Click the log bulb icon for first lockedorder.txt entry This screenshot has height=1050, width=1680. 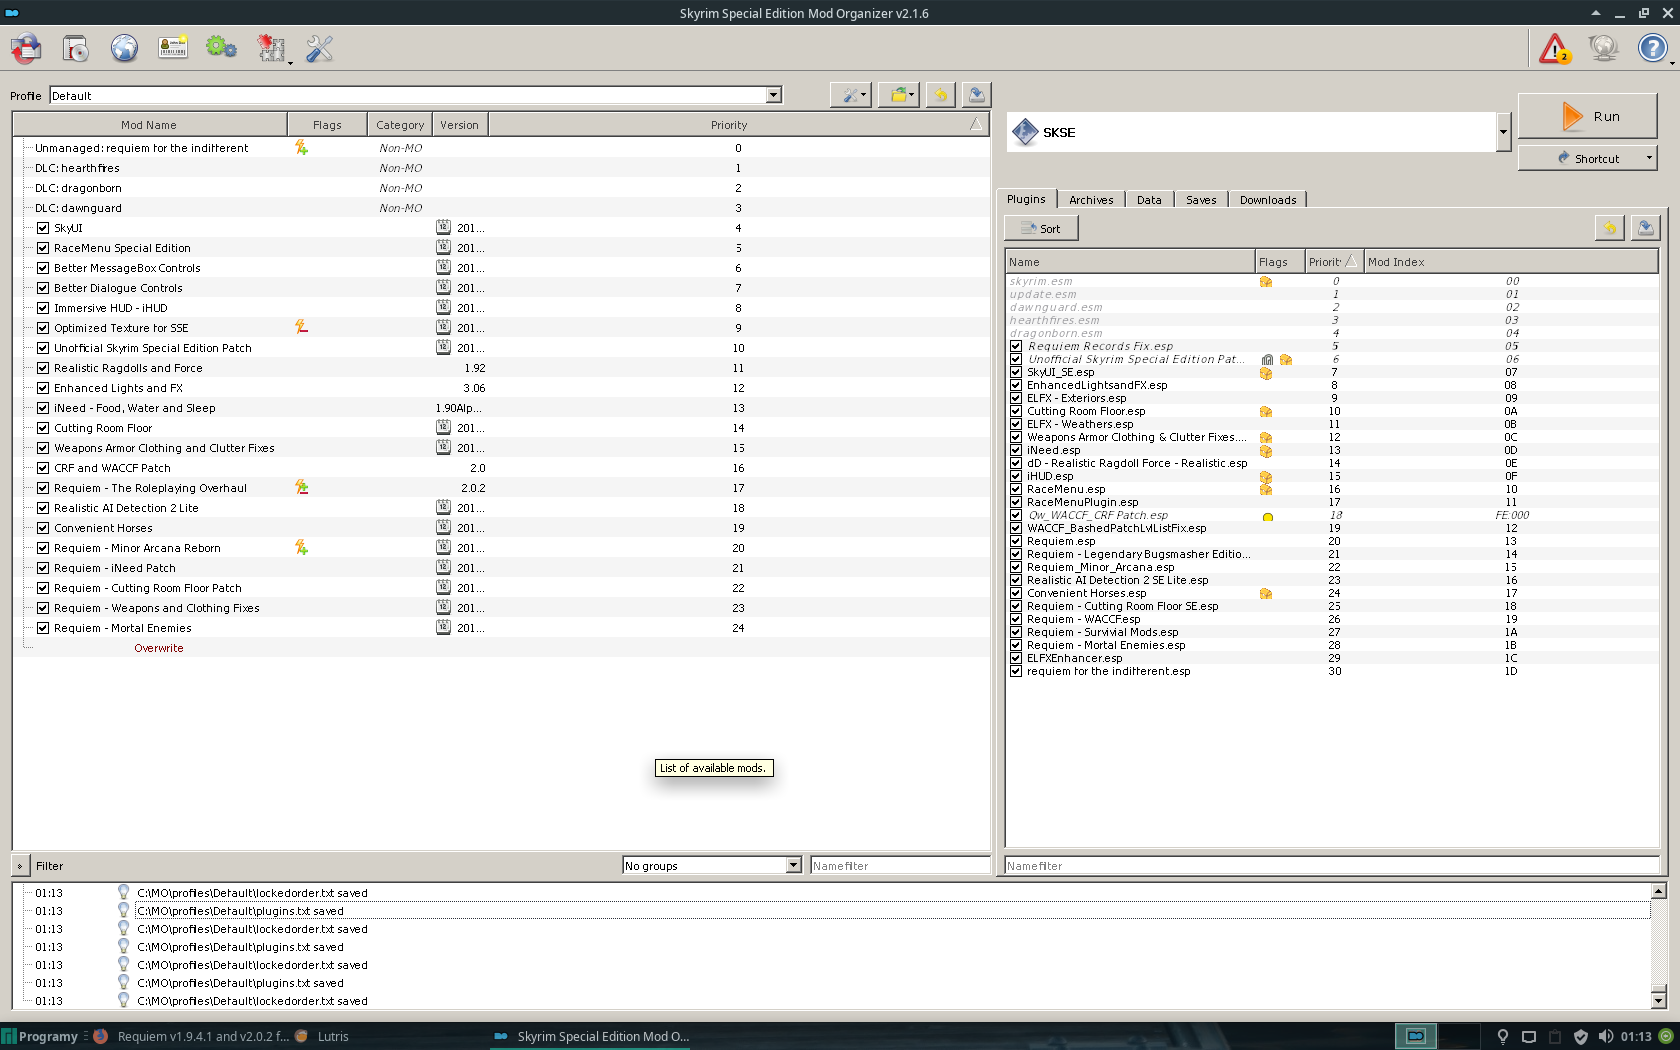[x=124, y=892]
